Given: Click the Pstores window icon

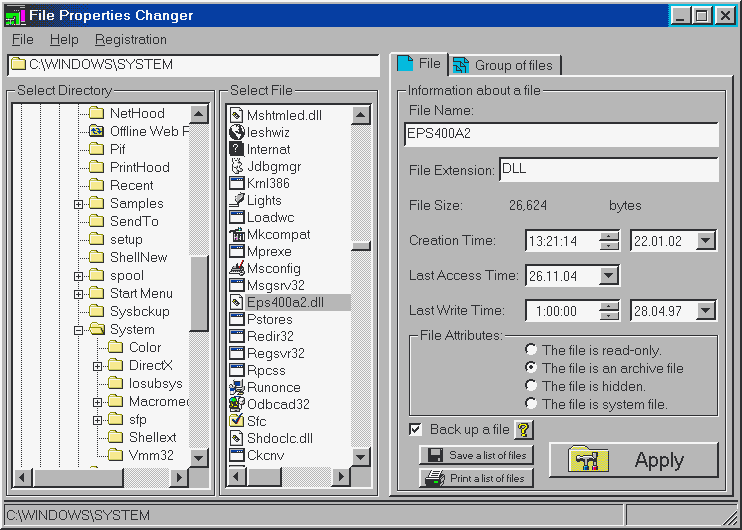Looking at the screenshot, I should click(x=236, y=319).
